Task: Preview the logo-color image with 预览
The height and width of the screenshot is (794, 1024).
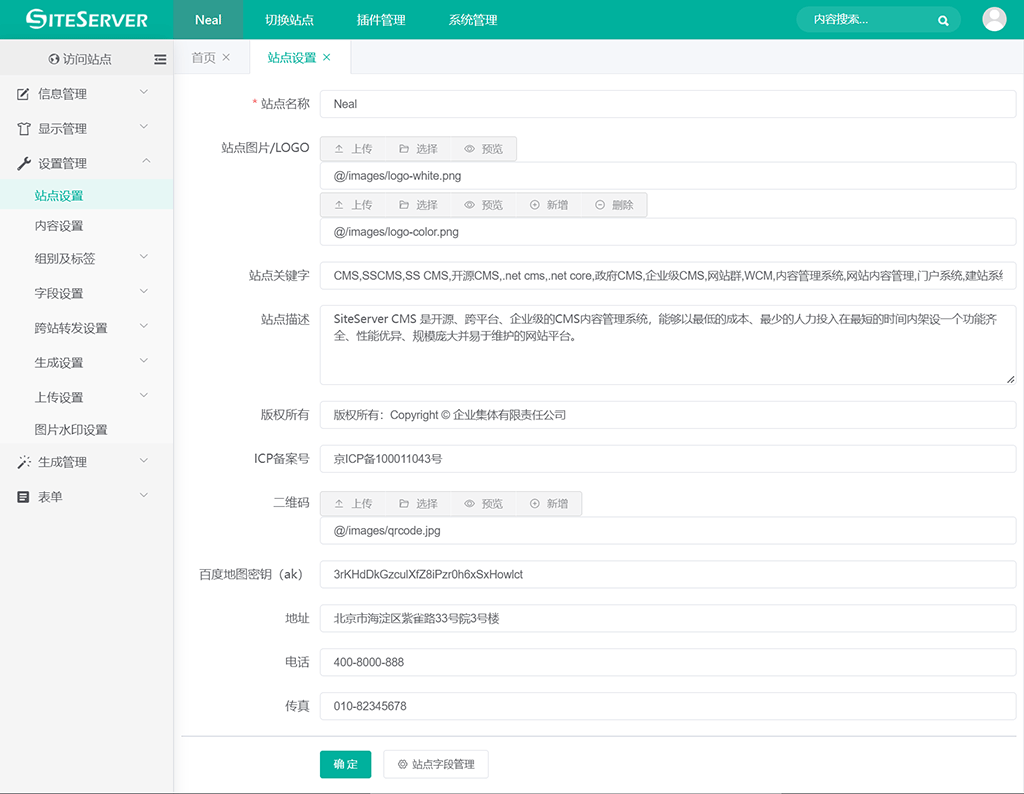Action: [x=483, y=205]
